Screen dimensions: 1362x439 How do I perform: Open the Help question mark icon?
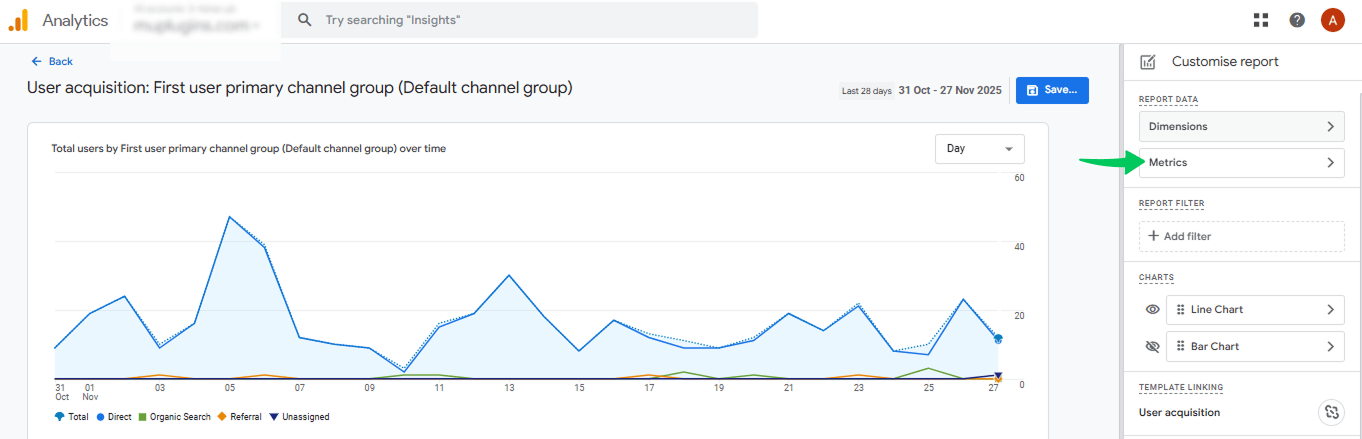click(x=1297, y=20)
